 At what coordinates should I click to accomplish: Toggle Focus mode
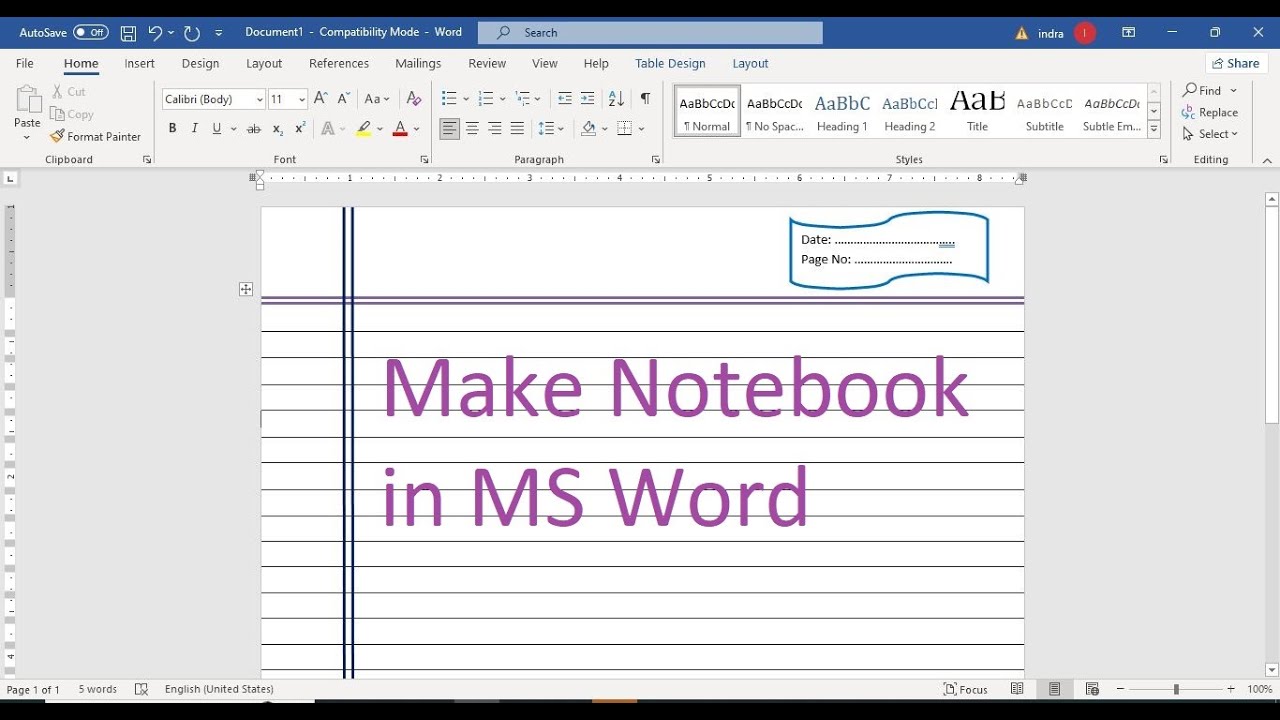pos(965,689)
